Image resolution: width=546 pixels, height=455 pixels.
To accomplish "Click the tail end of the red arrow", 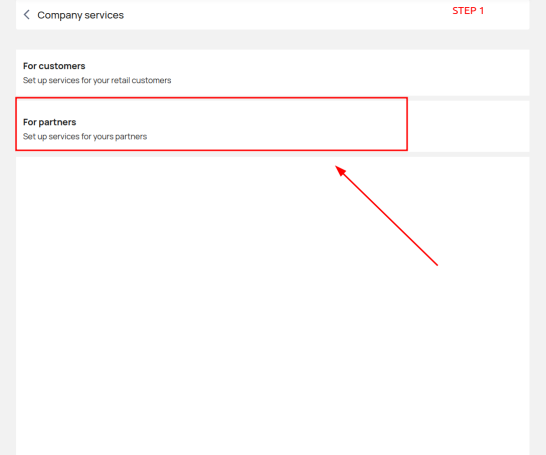I will click(x=436, y=265).
